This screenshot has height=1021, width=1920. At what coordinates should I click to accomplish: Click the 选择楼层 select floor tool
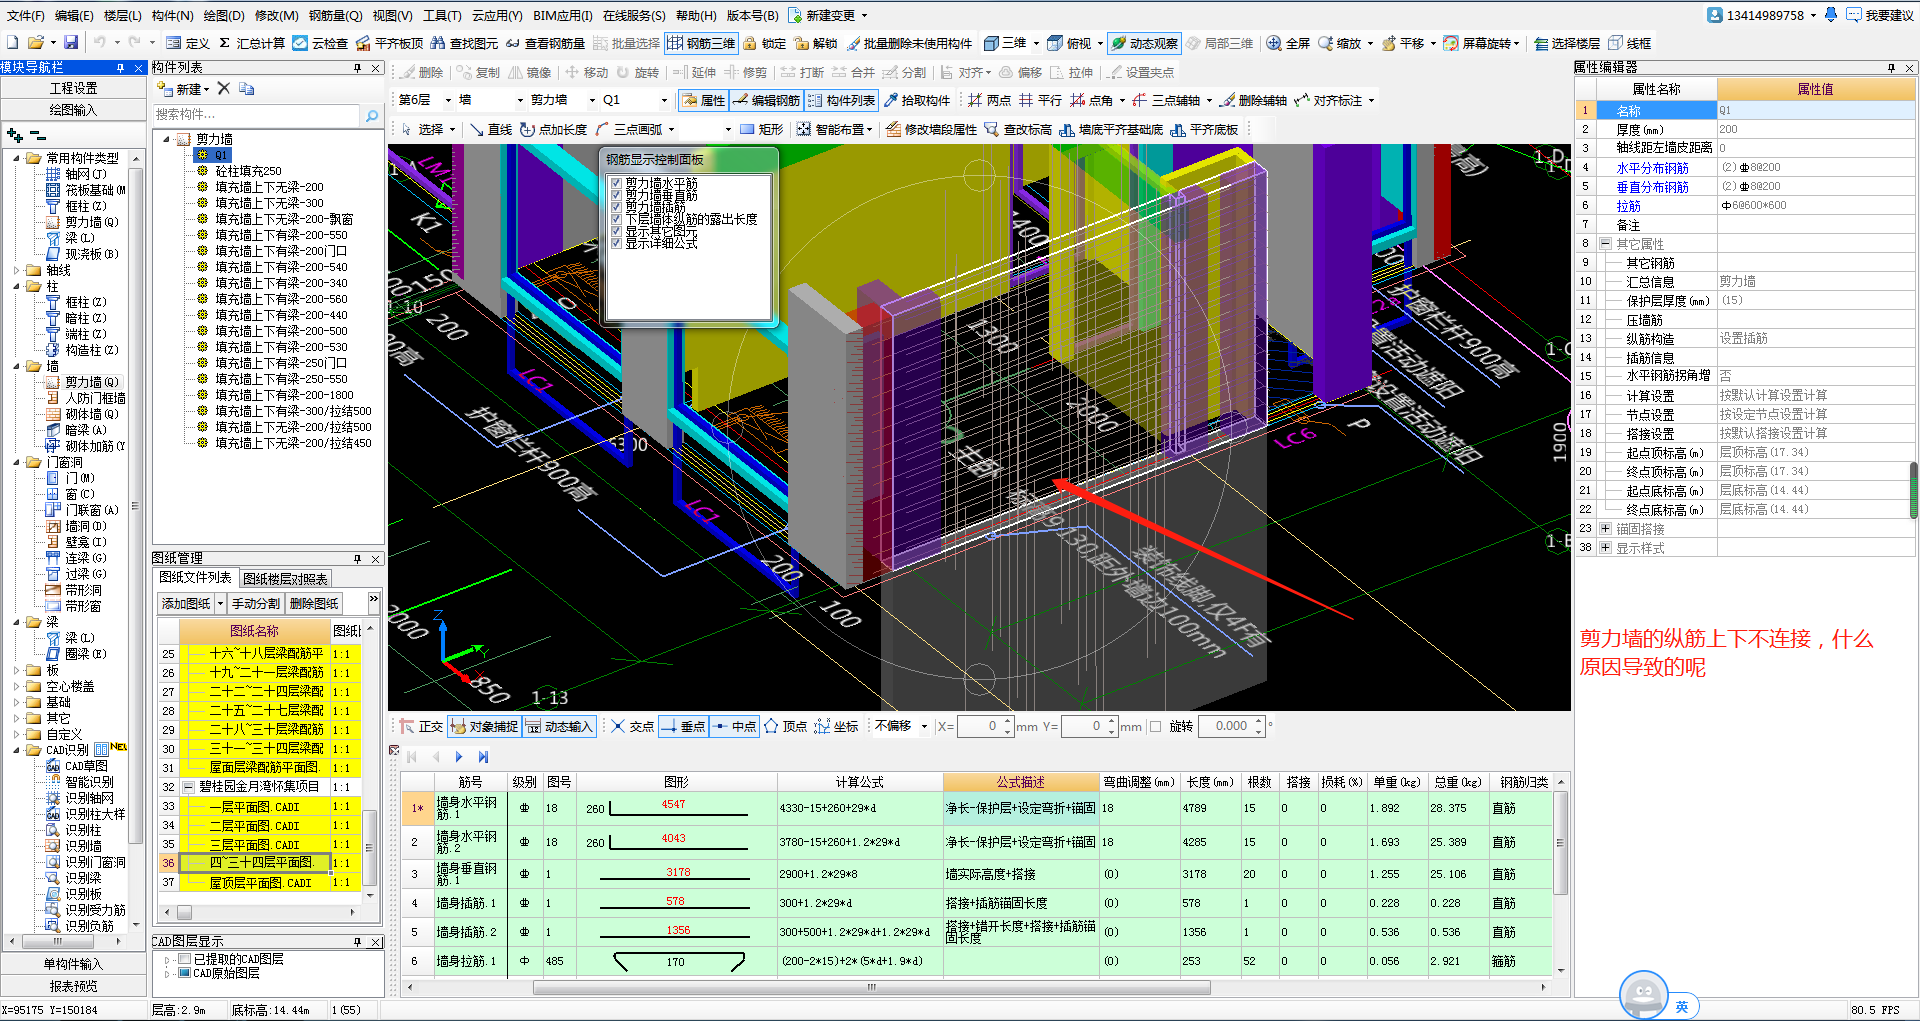(x=1567, y=43)
